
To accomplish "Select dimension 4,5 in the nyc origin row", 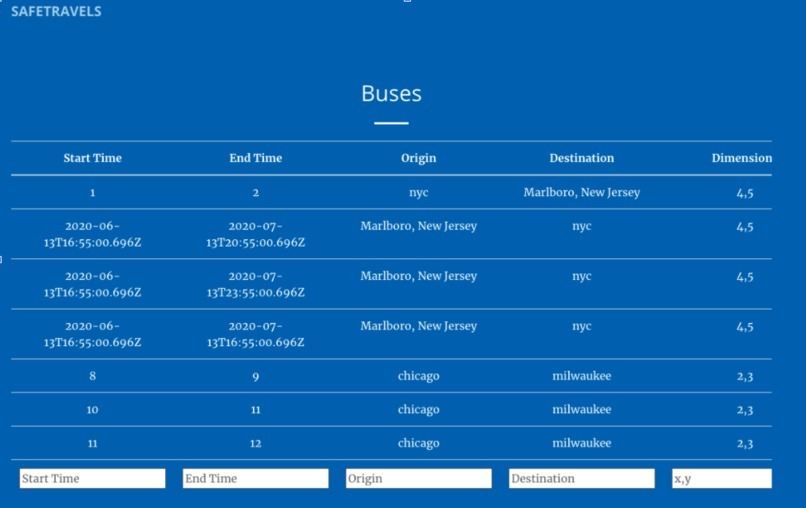I will point(745,193).
